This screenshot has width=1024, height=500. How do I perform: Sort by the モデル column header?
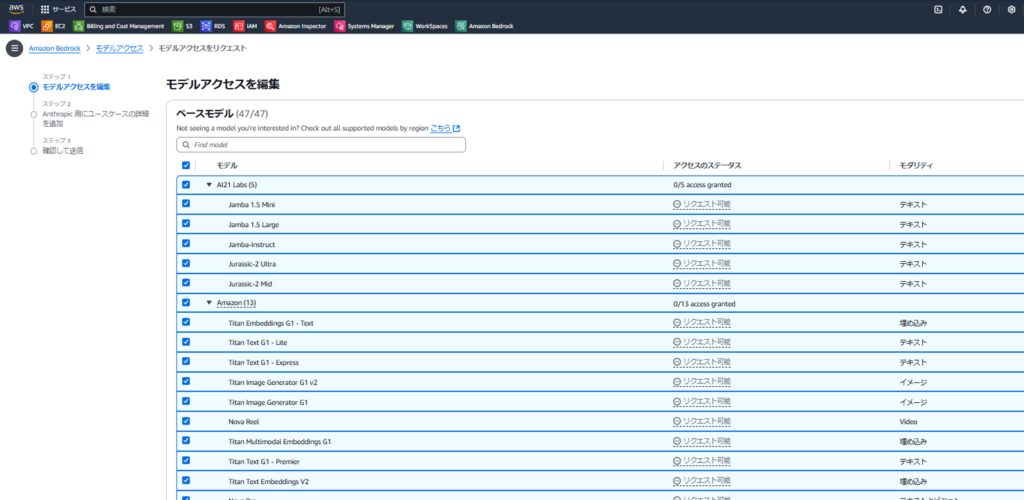[x=227, y=166]
